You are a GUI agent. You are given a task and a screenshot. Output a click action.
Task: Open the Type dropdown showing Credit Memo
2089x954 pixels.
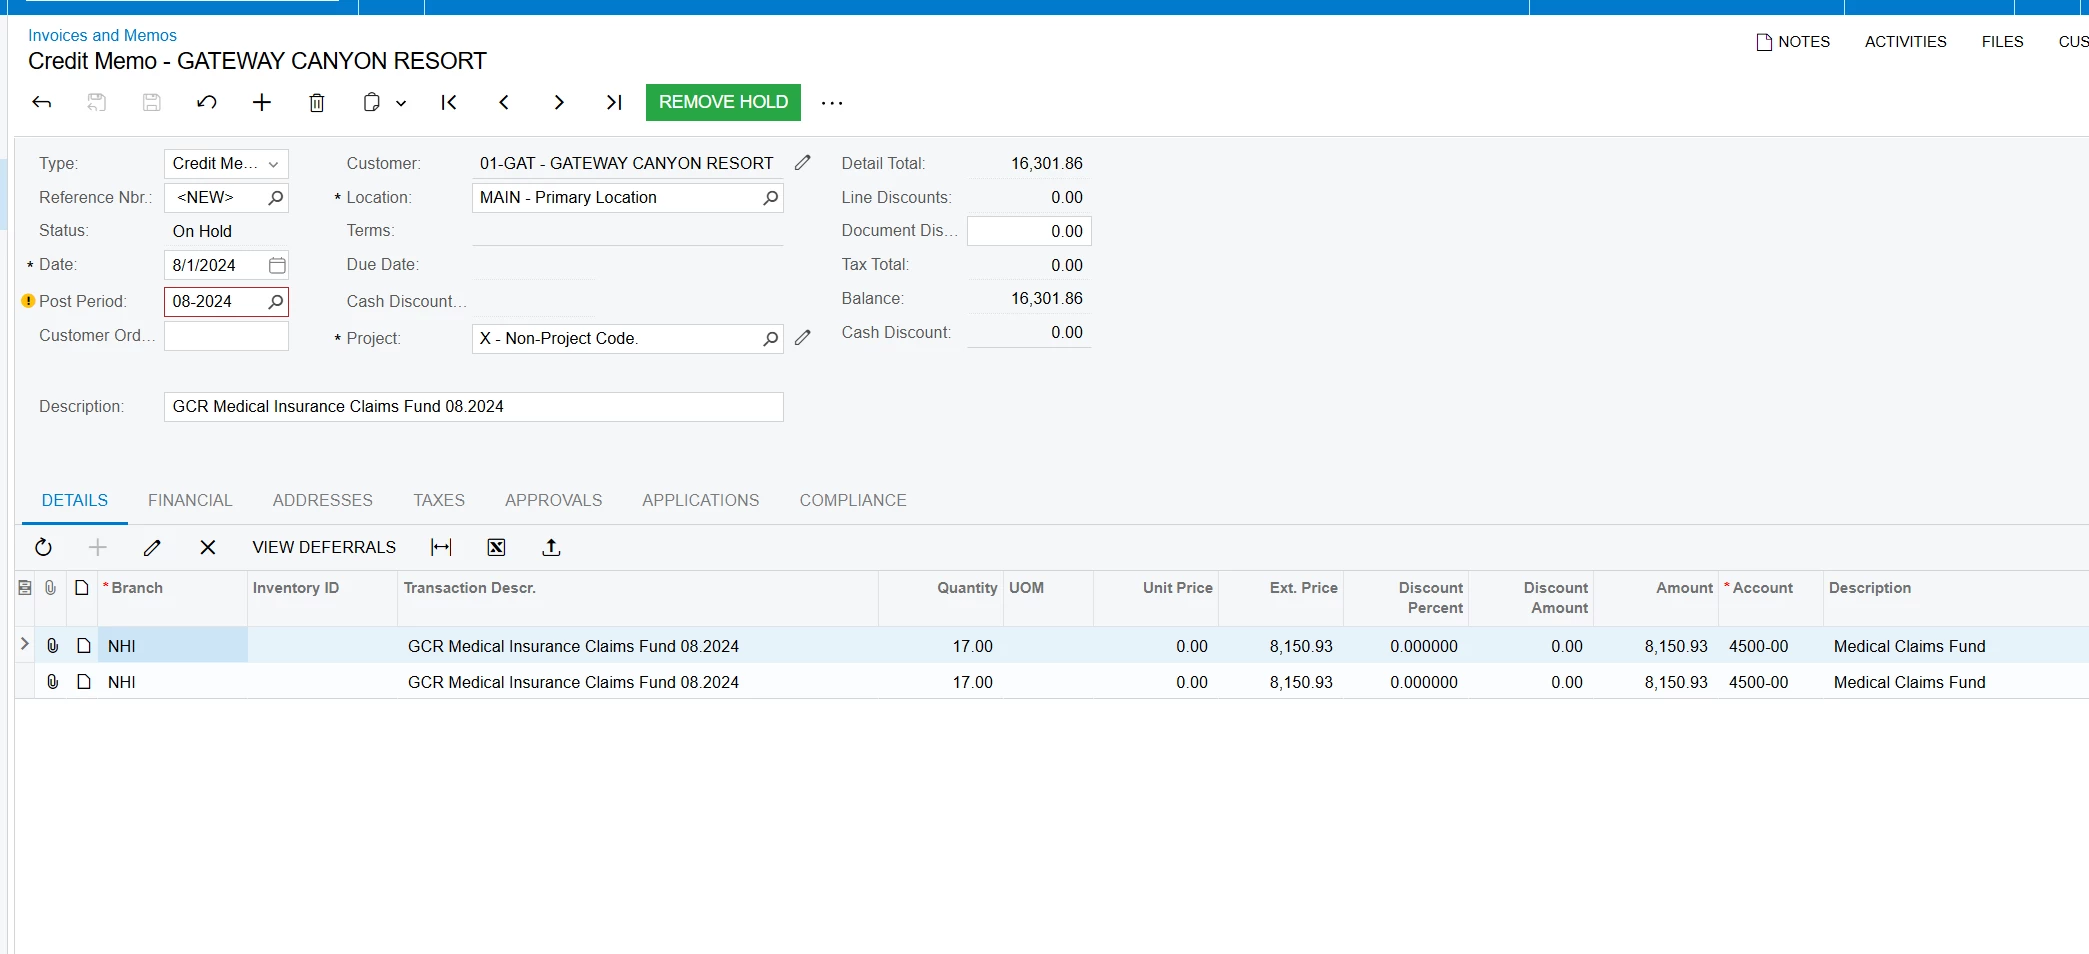pos(226,164)
